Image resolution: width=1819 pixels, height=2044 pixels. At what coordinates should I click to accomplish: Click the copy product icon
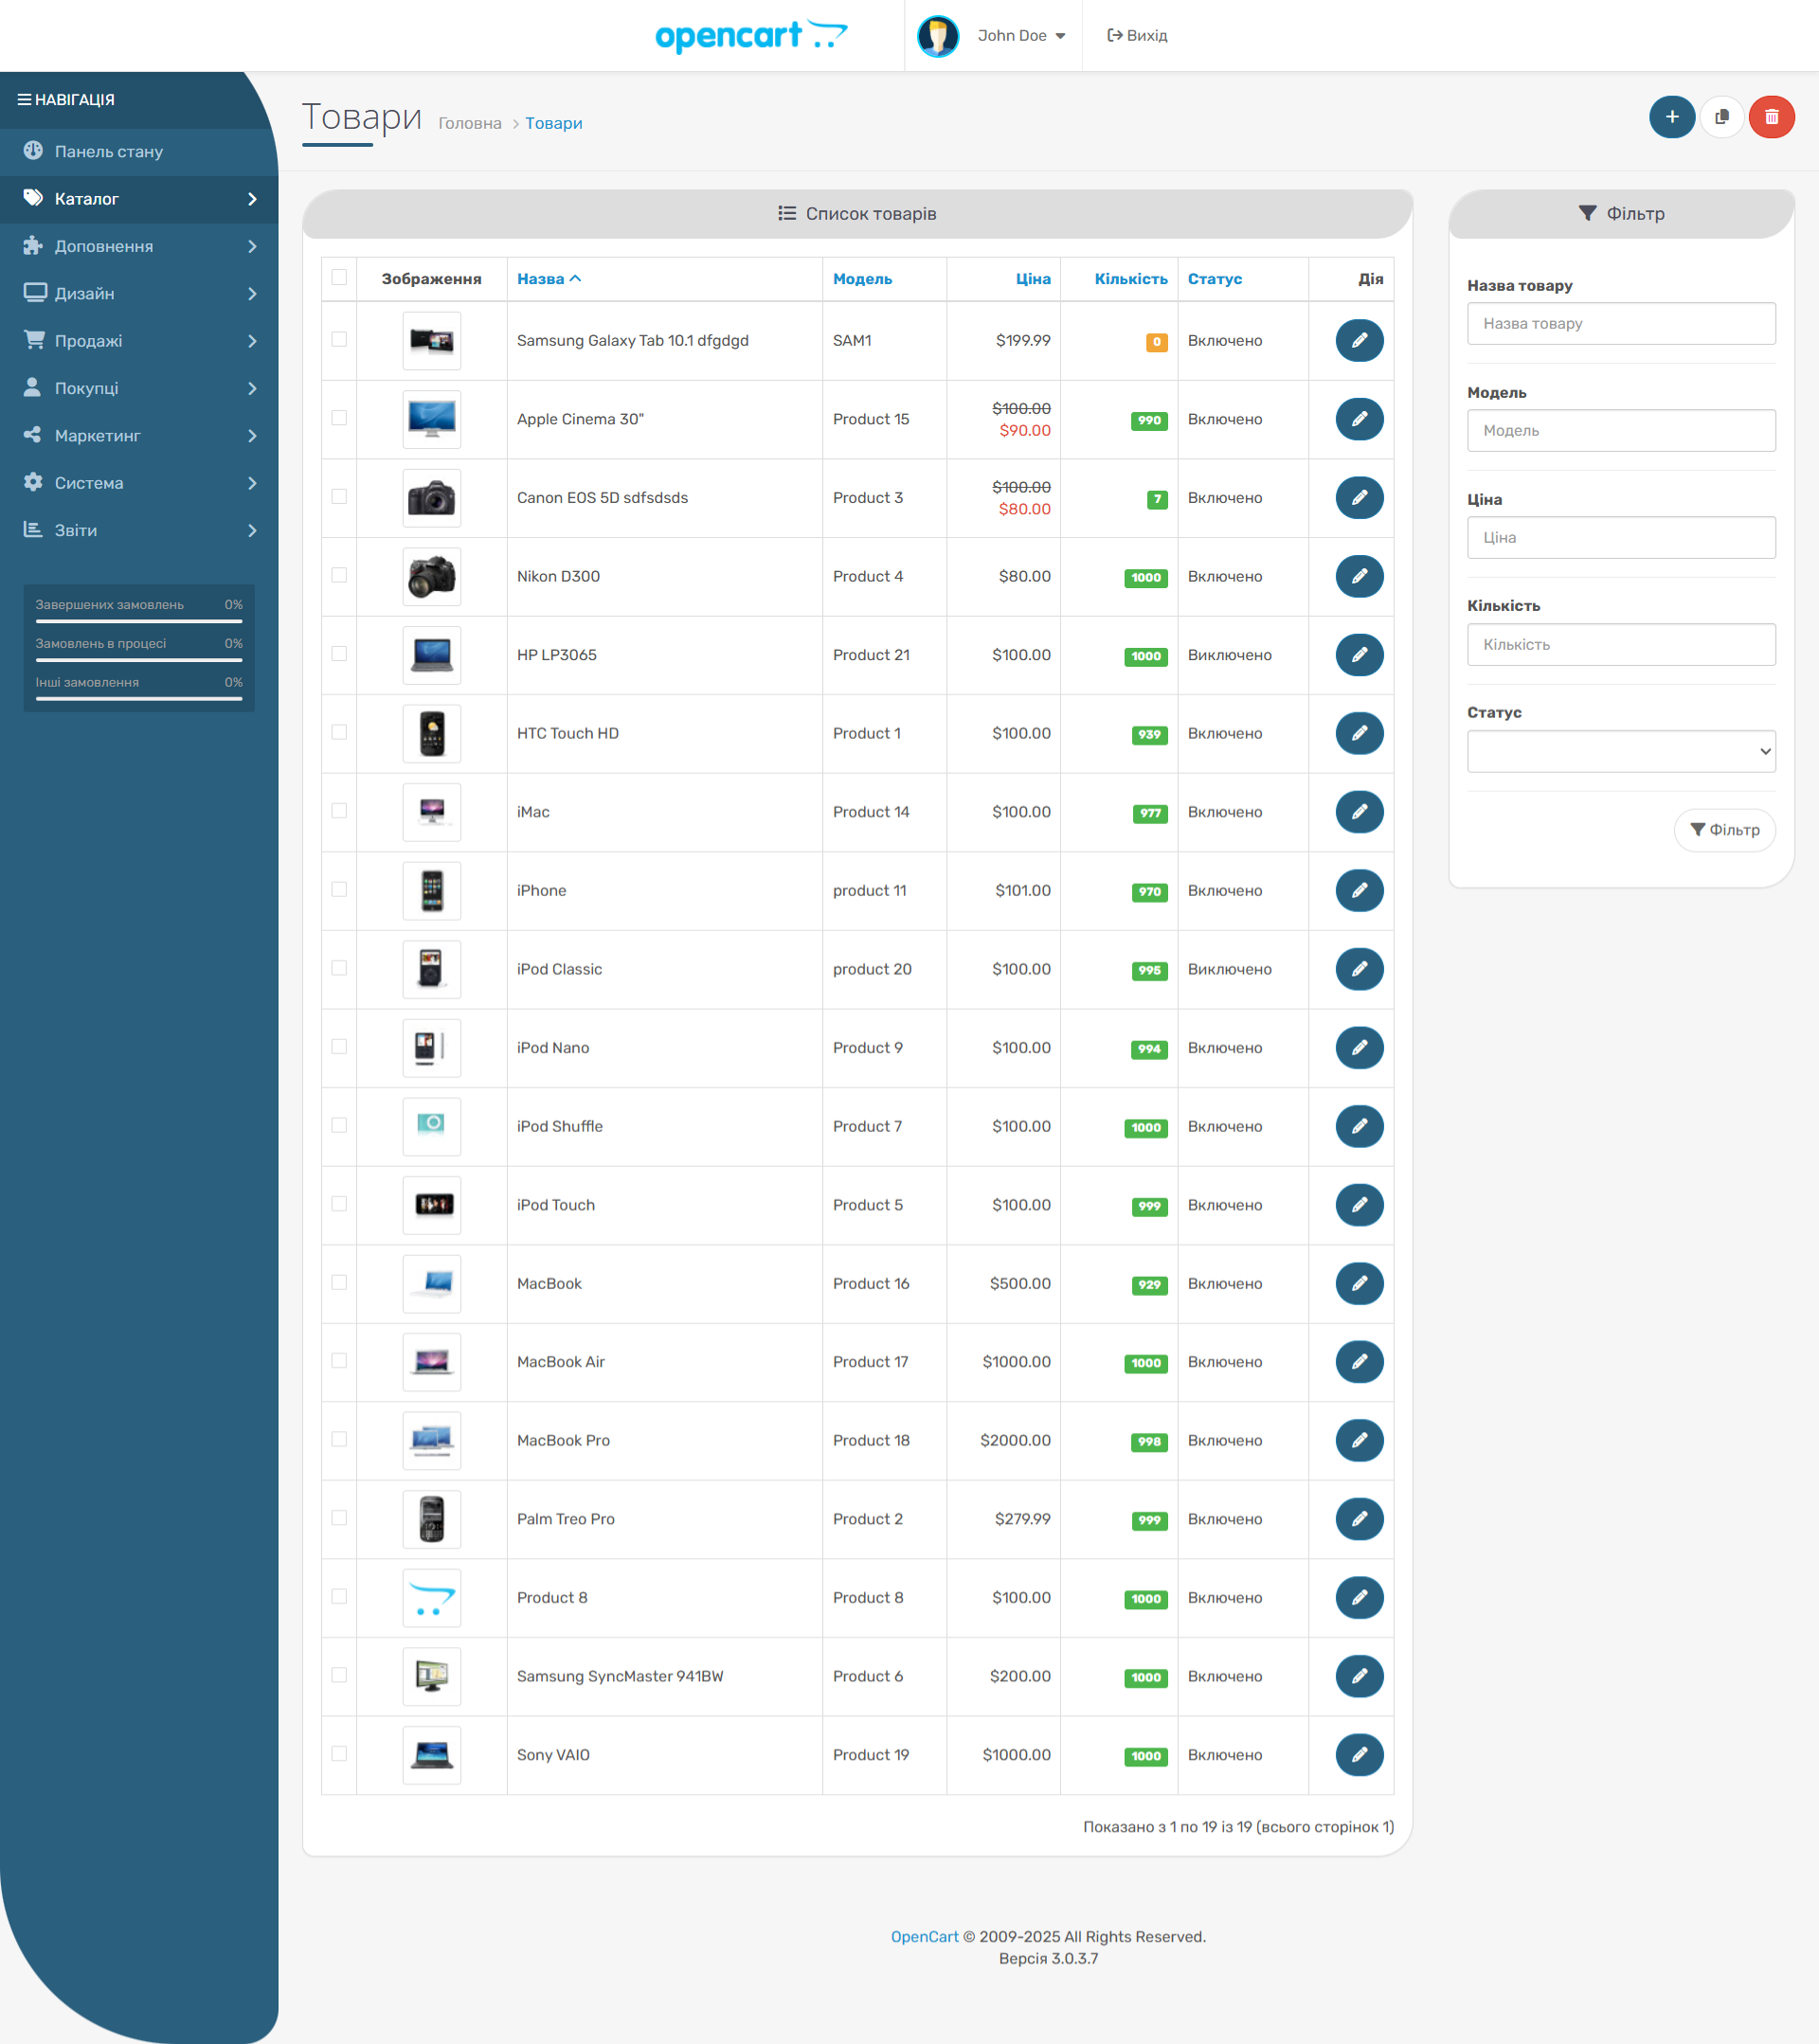[1721, 117]
